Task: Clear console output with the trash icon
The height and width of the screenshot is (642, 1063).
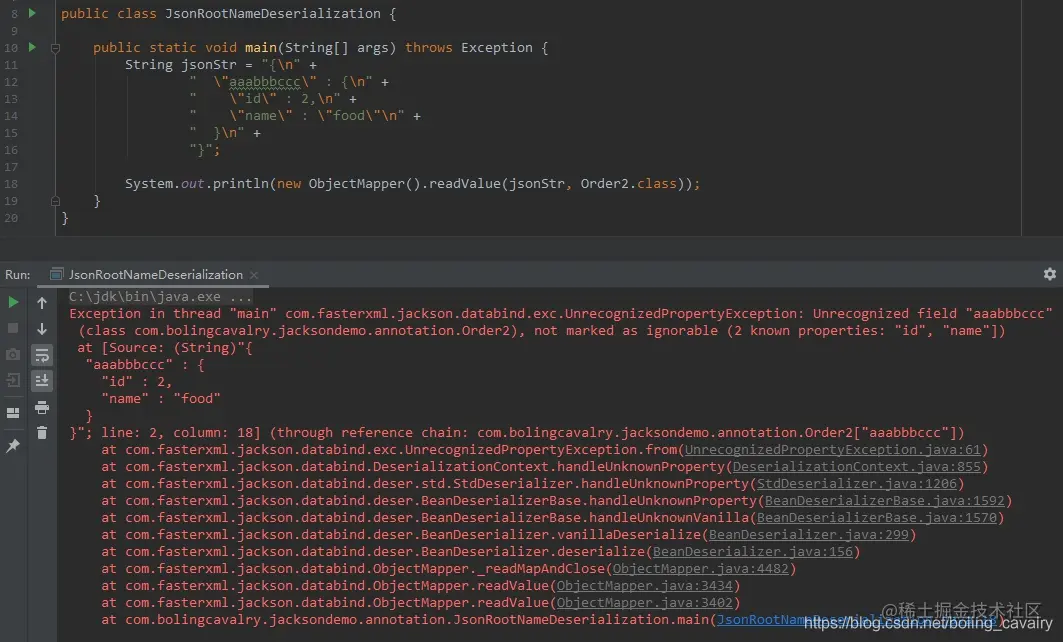Action: click(x=42, y=433)
